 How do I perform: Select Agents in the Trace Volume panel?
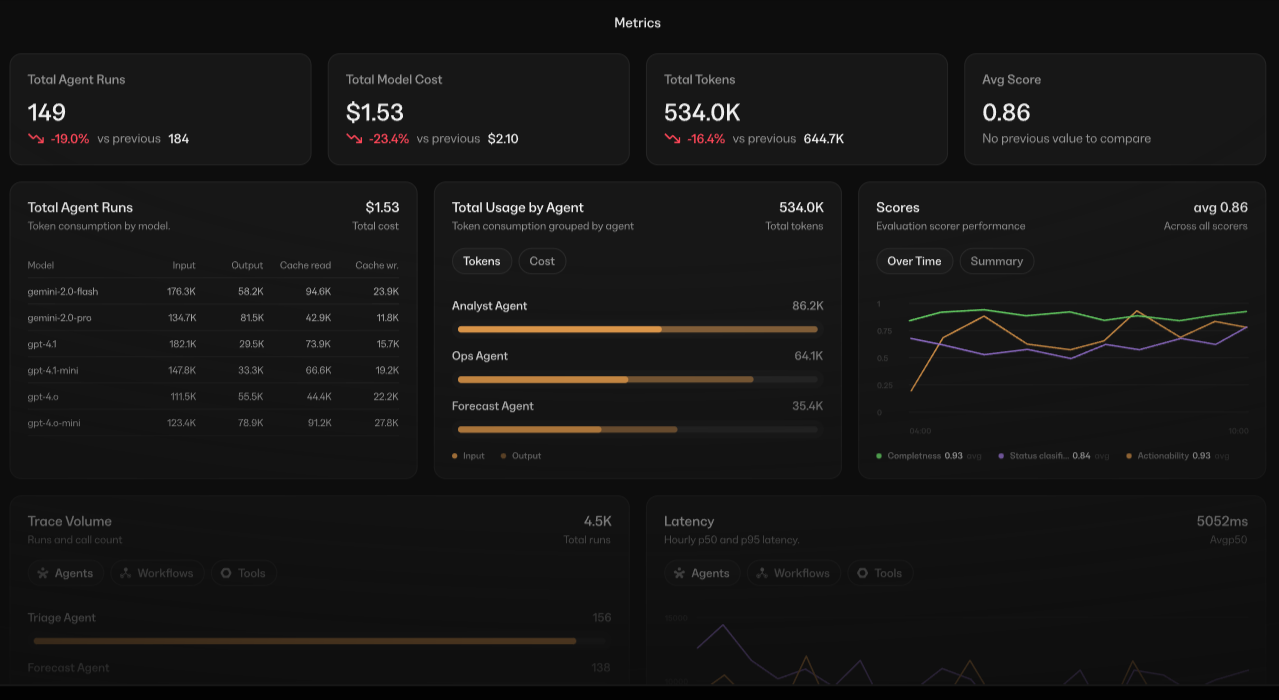pyautogui.click(x=65, y=573)
